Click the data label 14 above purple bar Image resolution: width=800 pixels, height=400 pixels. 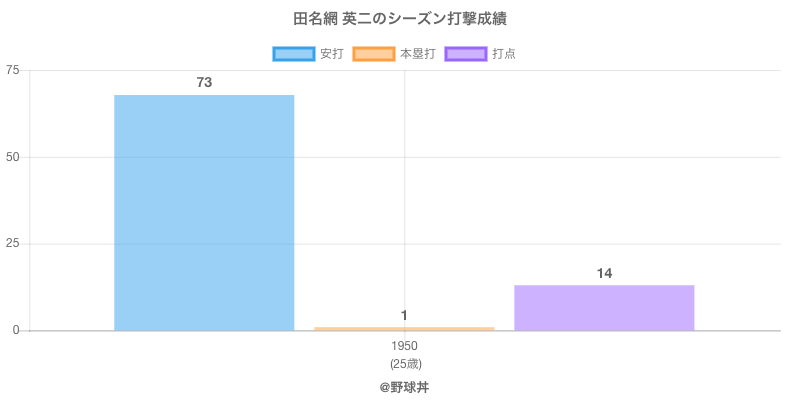pyautogui.click(x=604, y=274)
